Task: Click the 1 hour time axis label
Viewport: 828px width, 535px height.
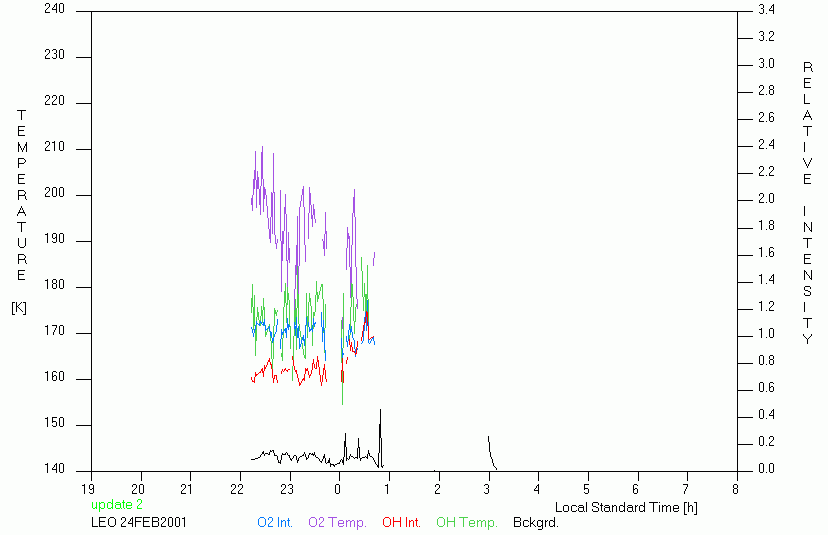Action: [387, 489]
